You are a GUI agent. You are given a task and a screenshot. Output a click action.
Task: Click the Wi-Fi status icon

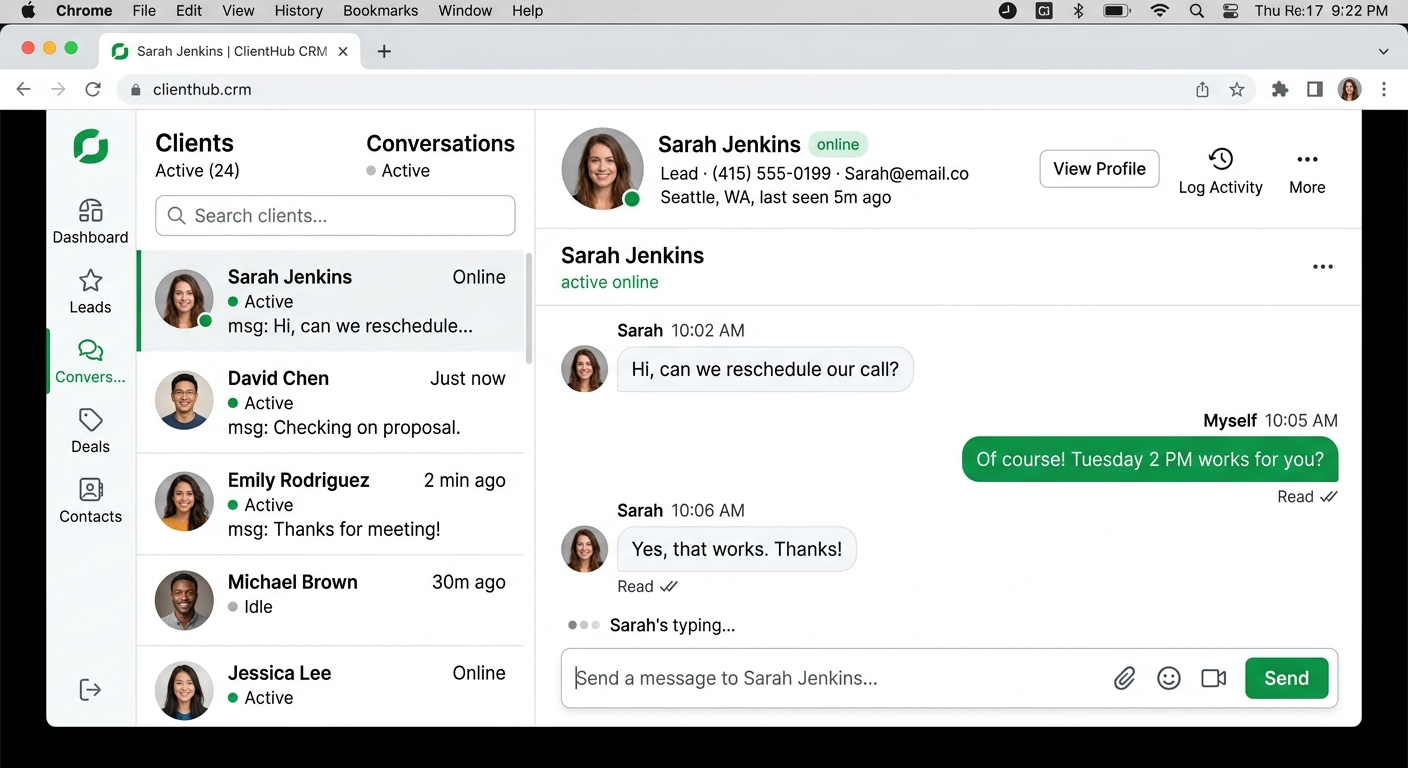click(x=1160, y=11)
